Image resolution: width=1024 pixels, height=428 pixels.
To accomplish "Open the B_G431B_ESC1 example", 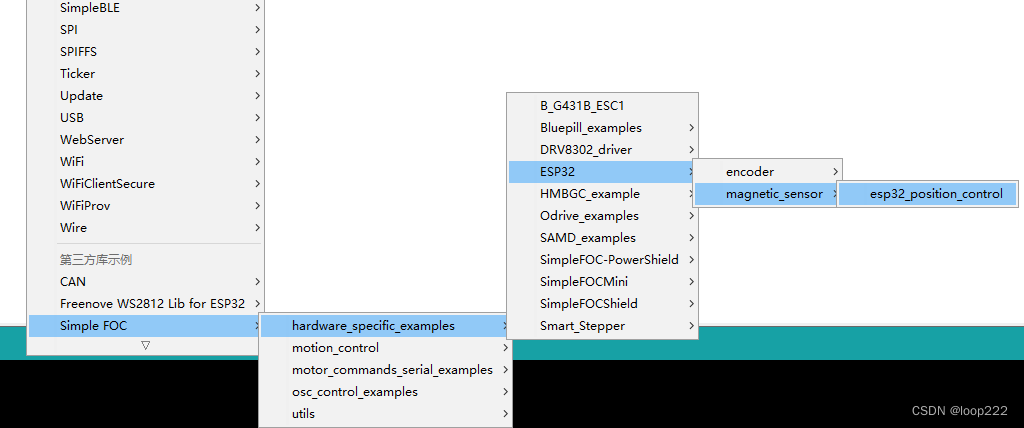I will tap(602, 106).
